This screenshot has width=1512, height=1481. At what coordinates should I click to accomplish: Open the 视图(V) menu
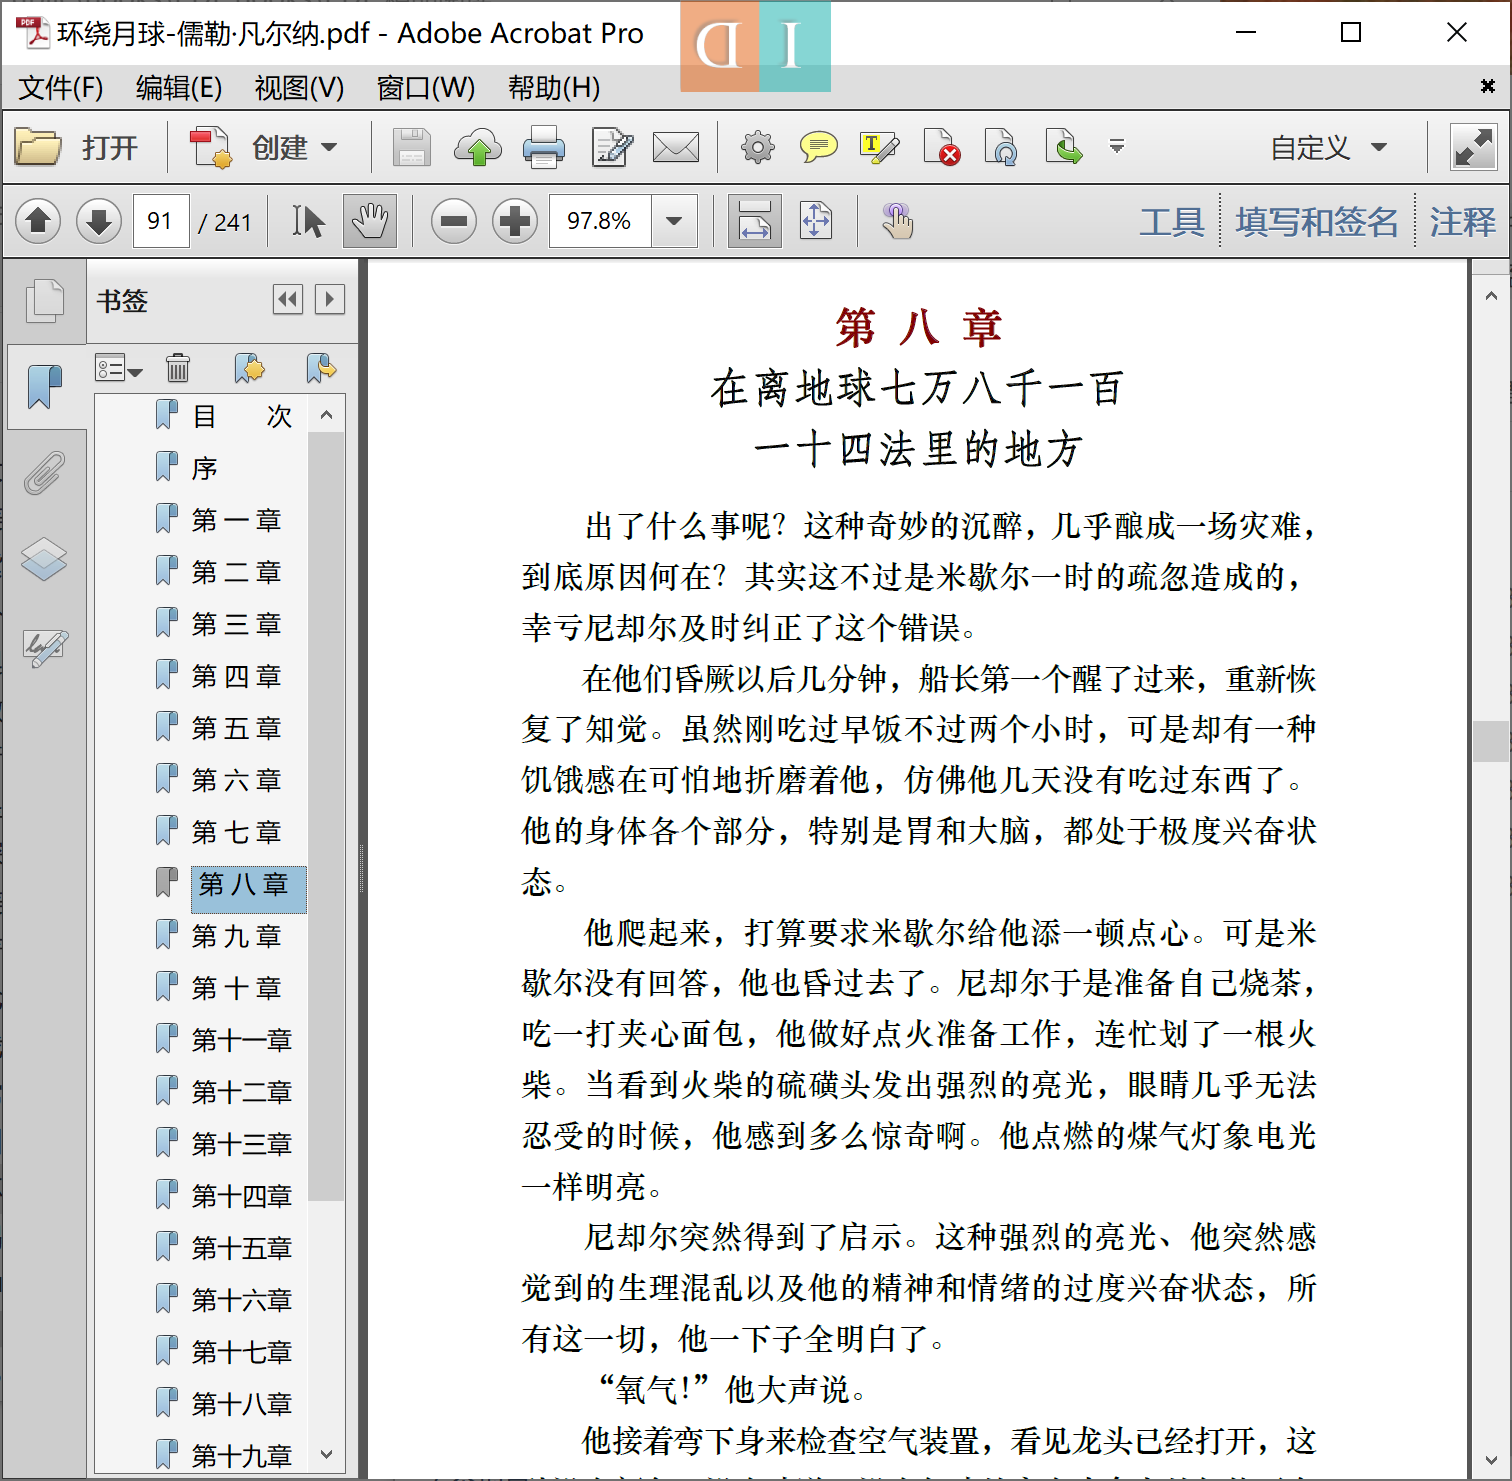click(299, 88)
